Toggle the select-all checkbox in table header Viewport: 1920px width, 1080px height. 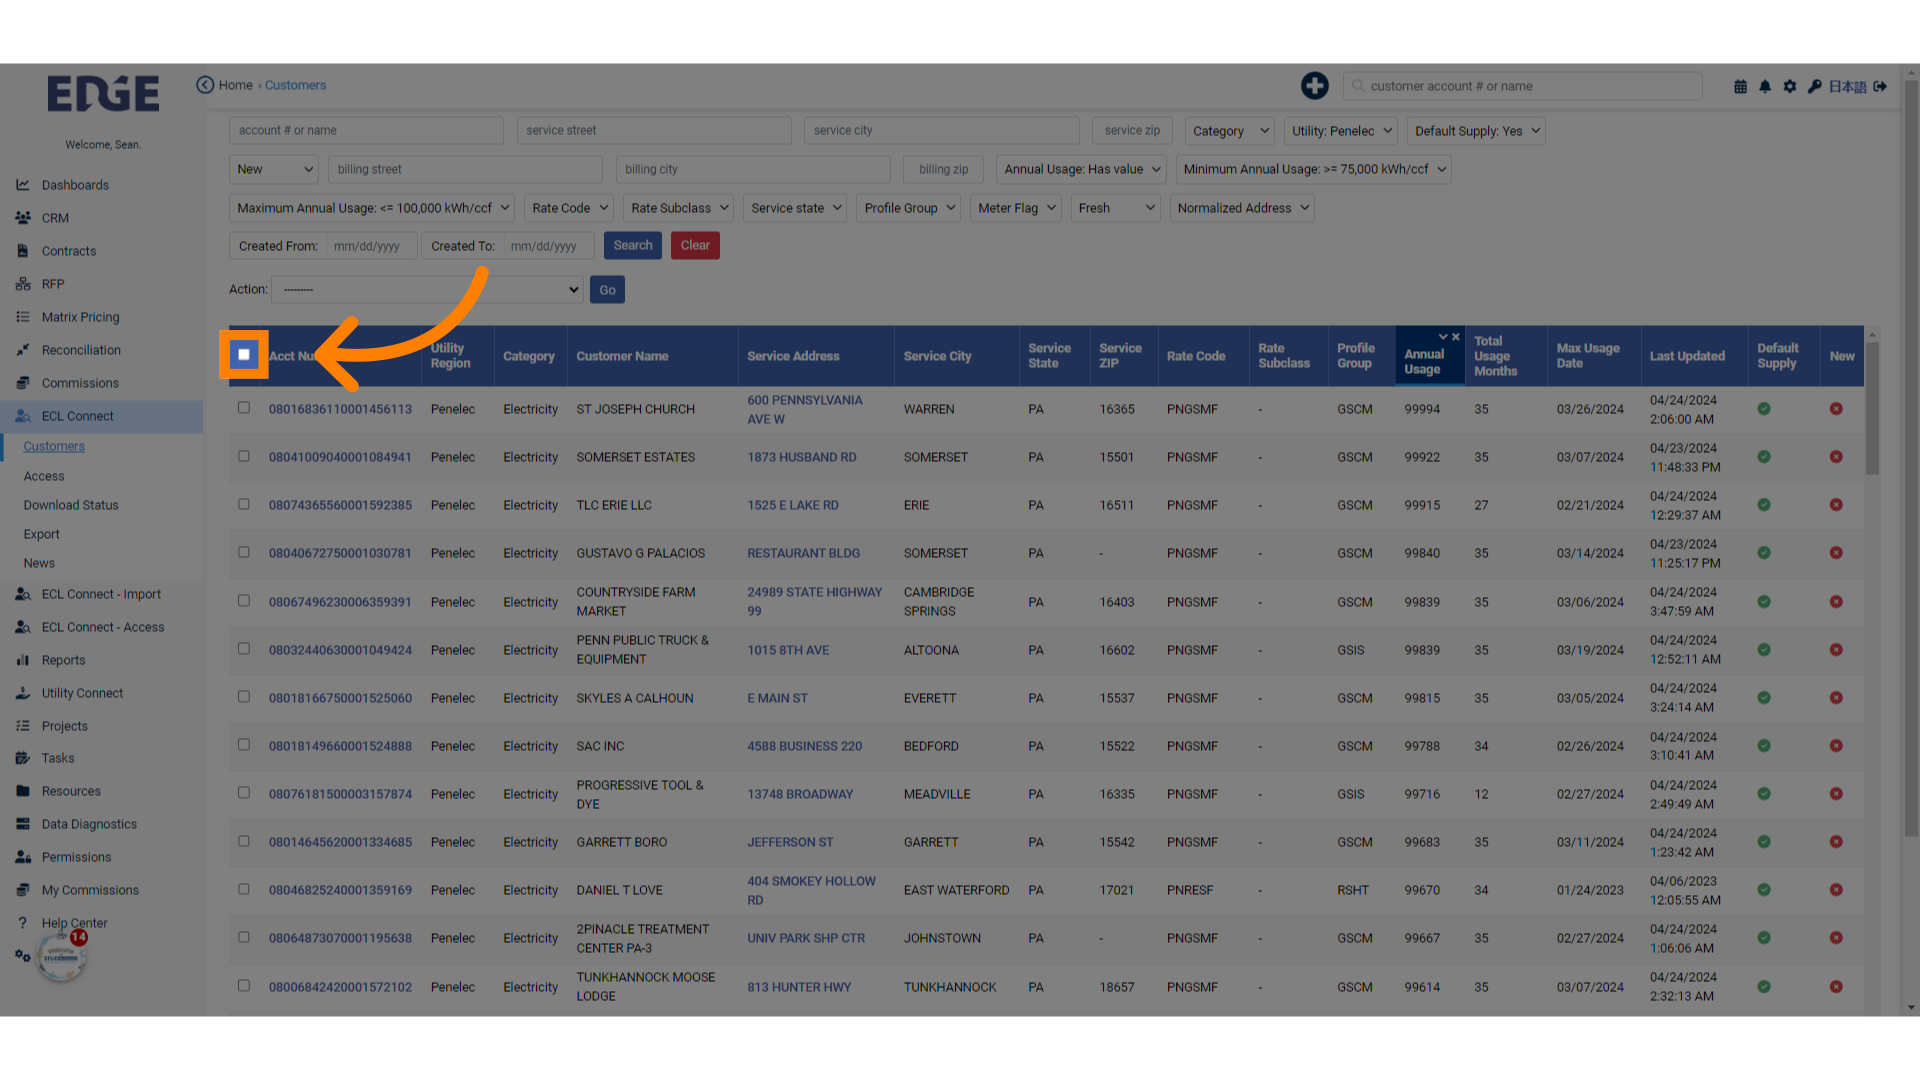[244, 355]
